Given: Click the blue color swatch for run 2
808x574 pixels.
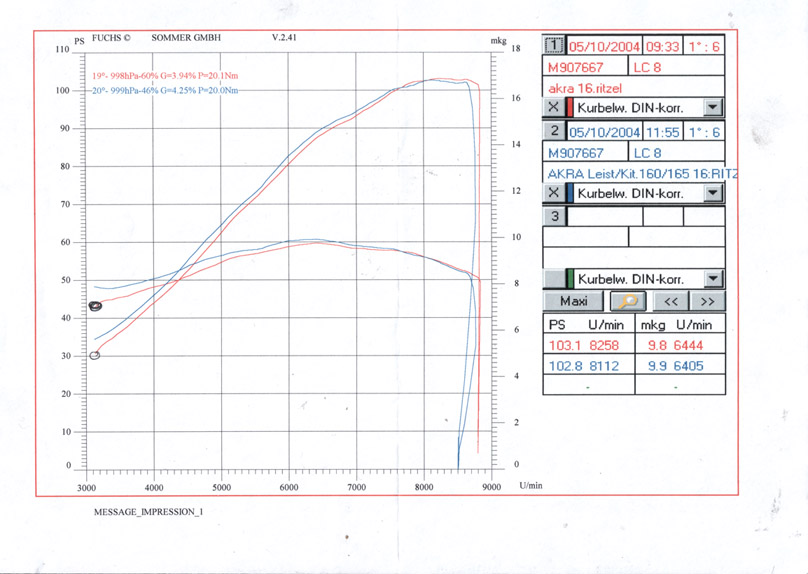Looking at the screenshot, I should pos(570,192).
